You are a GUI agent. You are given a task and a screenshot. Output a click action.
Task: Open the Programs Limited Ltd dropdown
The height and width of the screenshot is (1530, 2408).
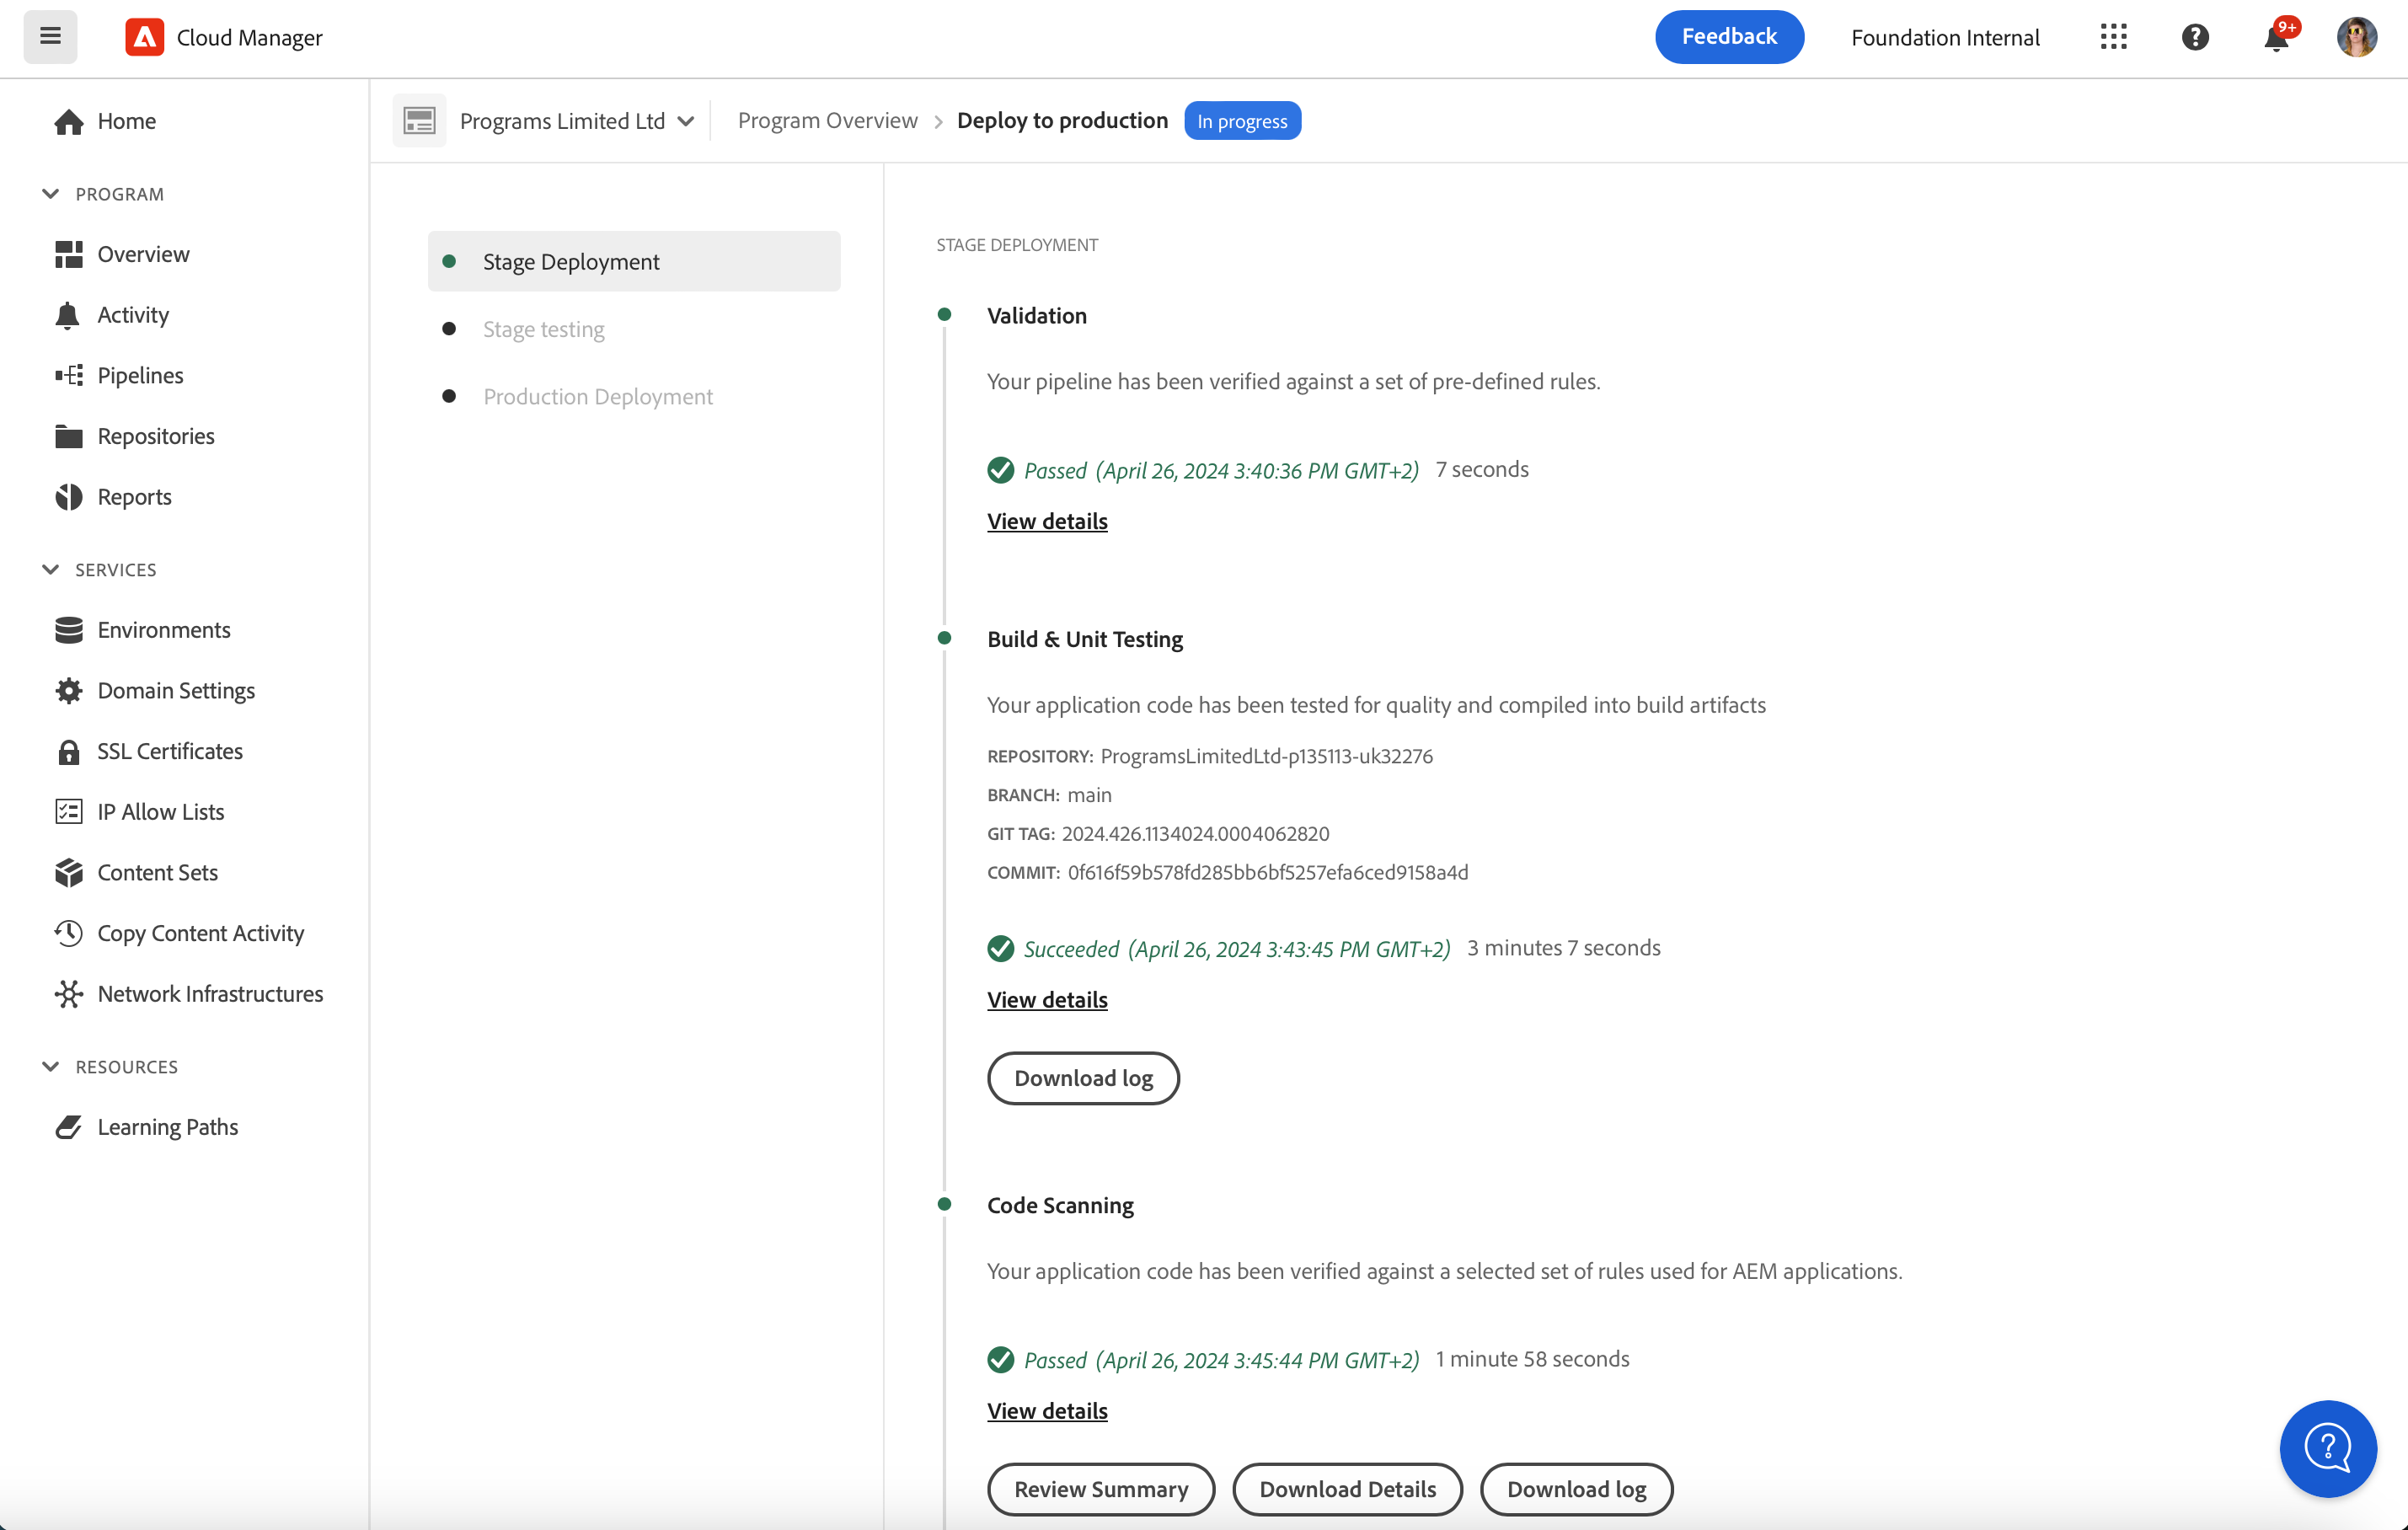(575, 121)
